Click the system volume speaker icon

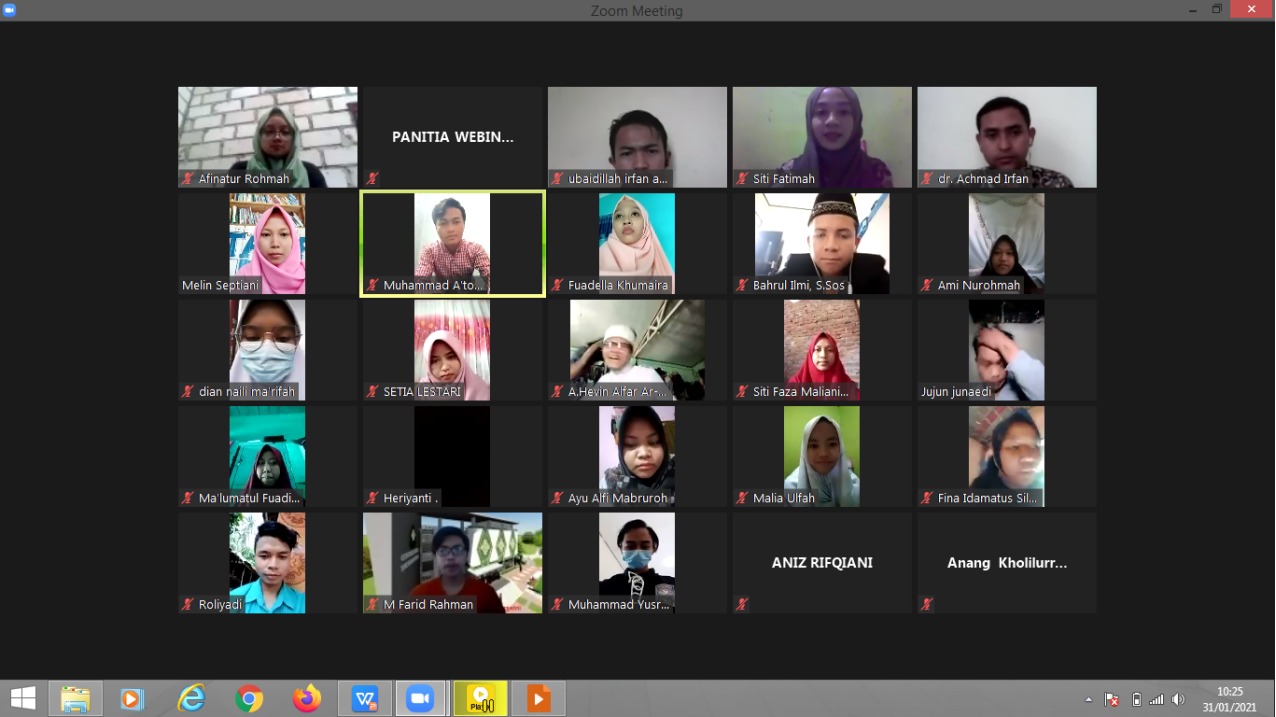(1178, 700)
